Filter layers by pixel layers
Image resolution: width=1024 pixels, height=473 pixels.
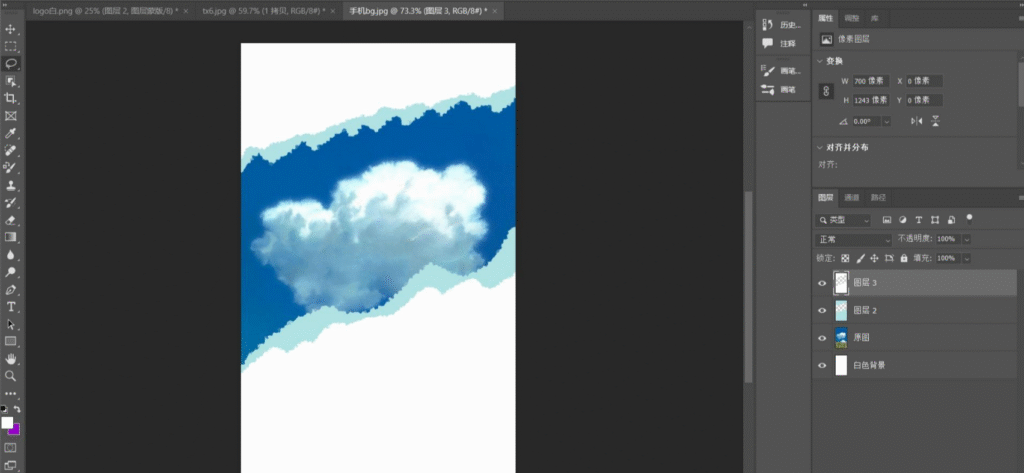887,220
